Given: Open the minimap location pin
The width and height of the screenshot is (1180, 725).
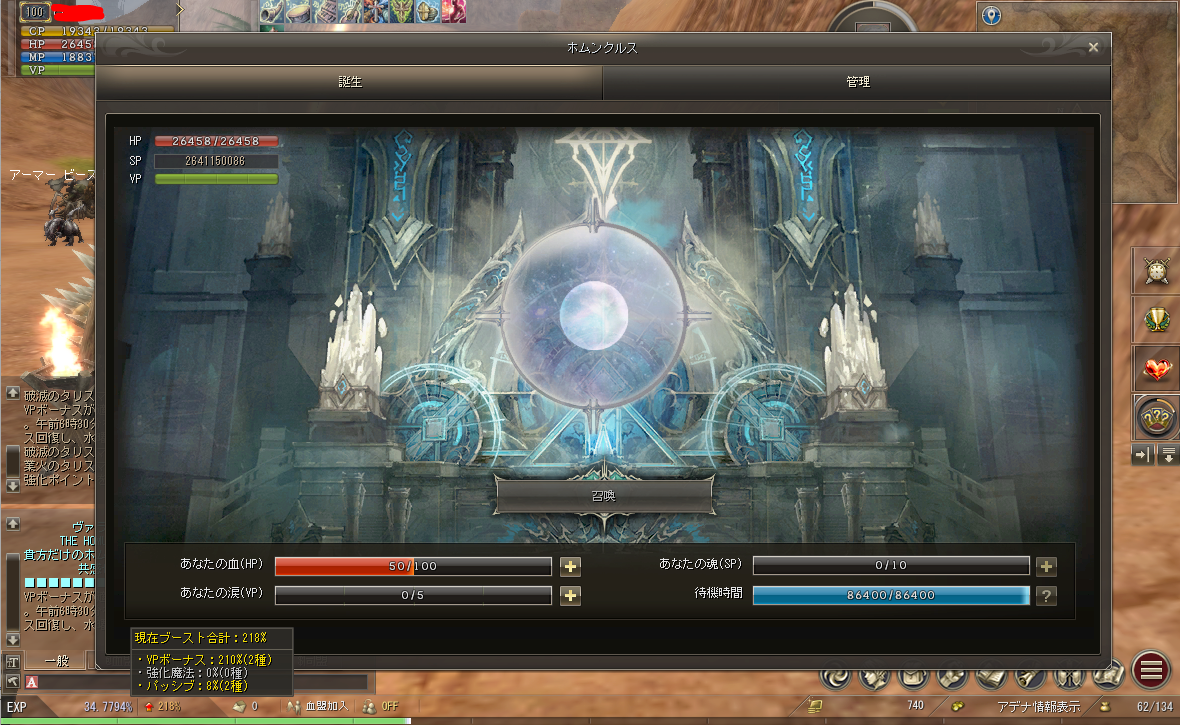Looking at the screenshot, I should coord(991,15).
